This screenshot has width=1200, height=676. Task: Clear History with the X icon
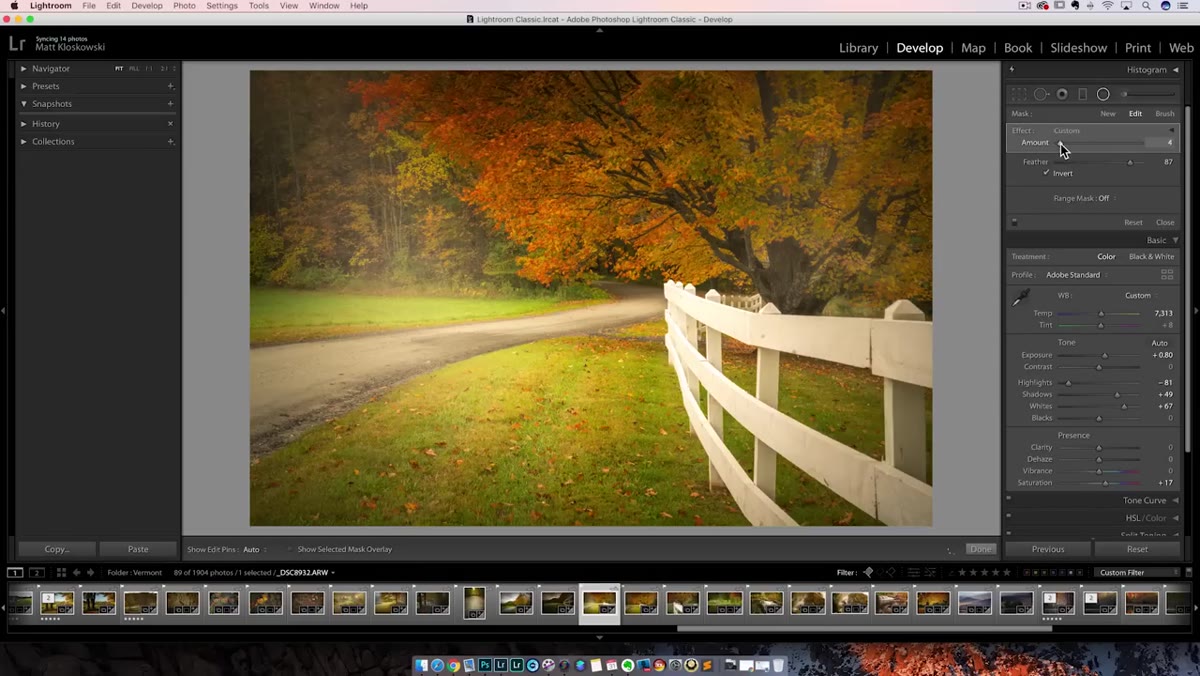tap(170, 123)
